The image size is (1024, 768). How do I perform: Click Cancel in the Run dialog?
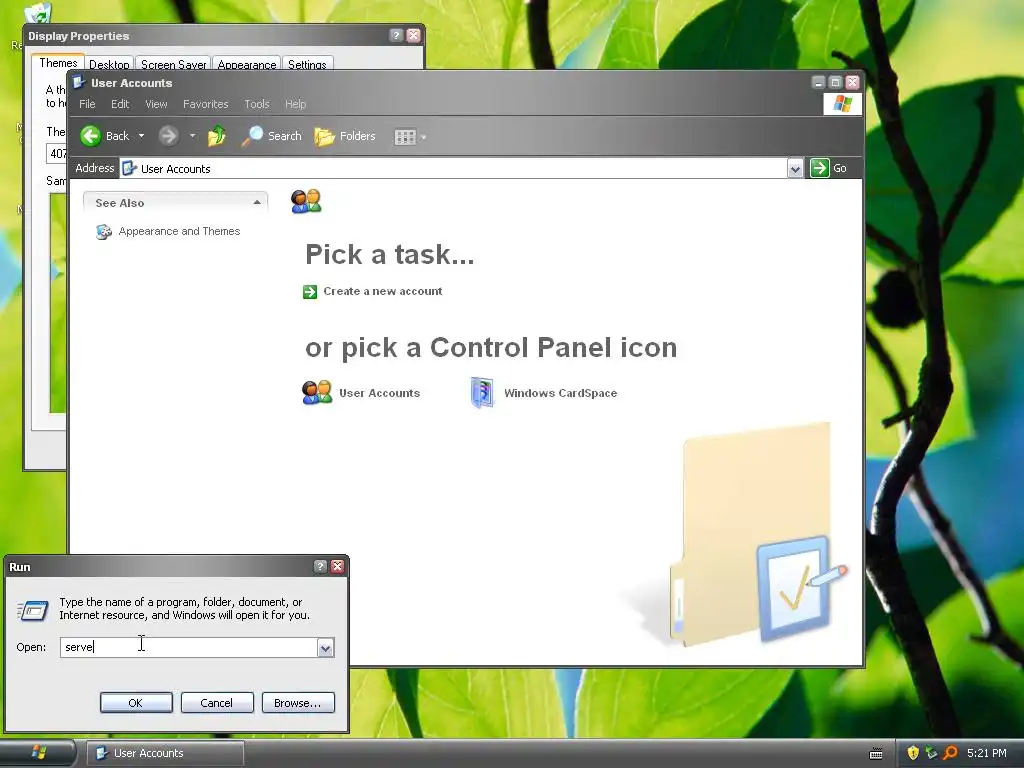tap(217, 703)
